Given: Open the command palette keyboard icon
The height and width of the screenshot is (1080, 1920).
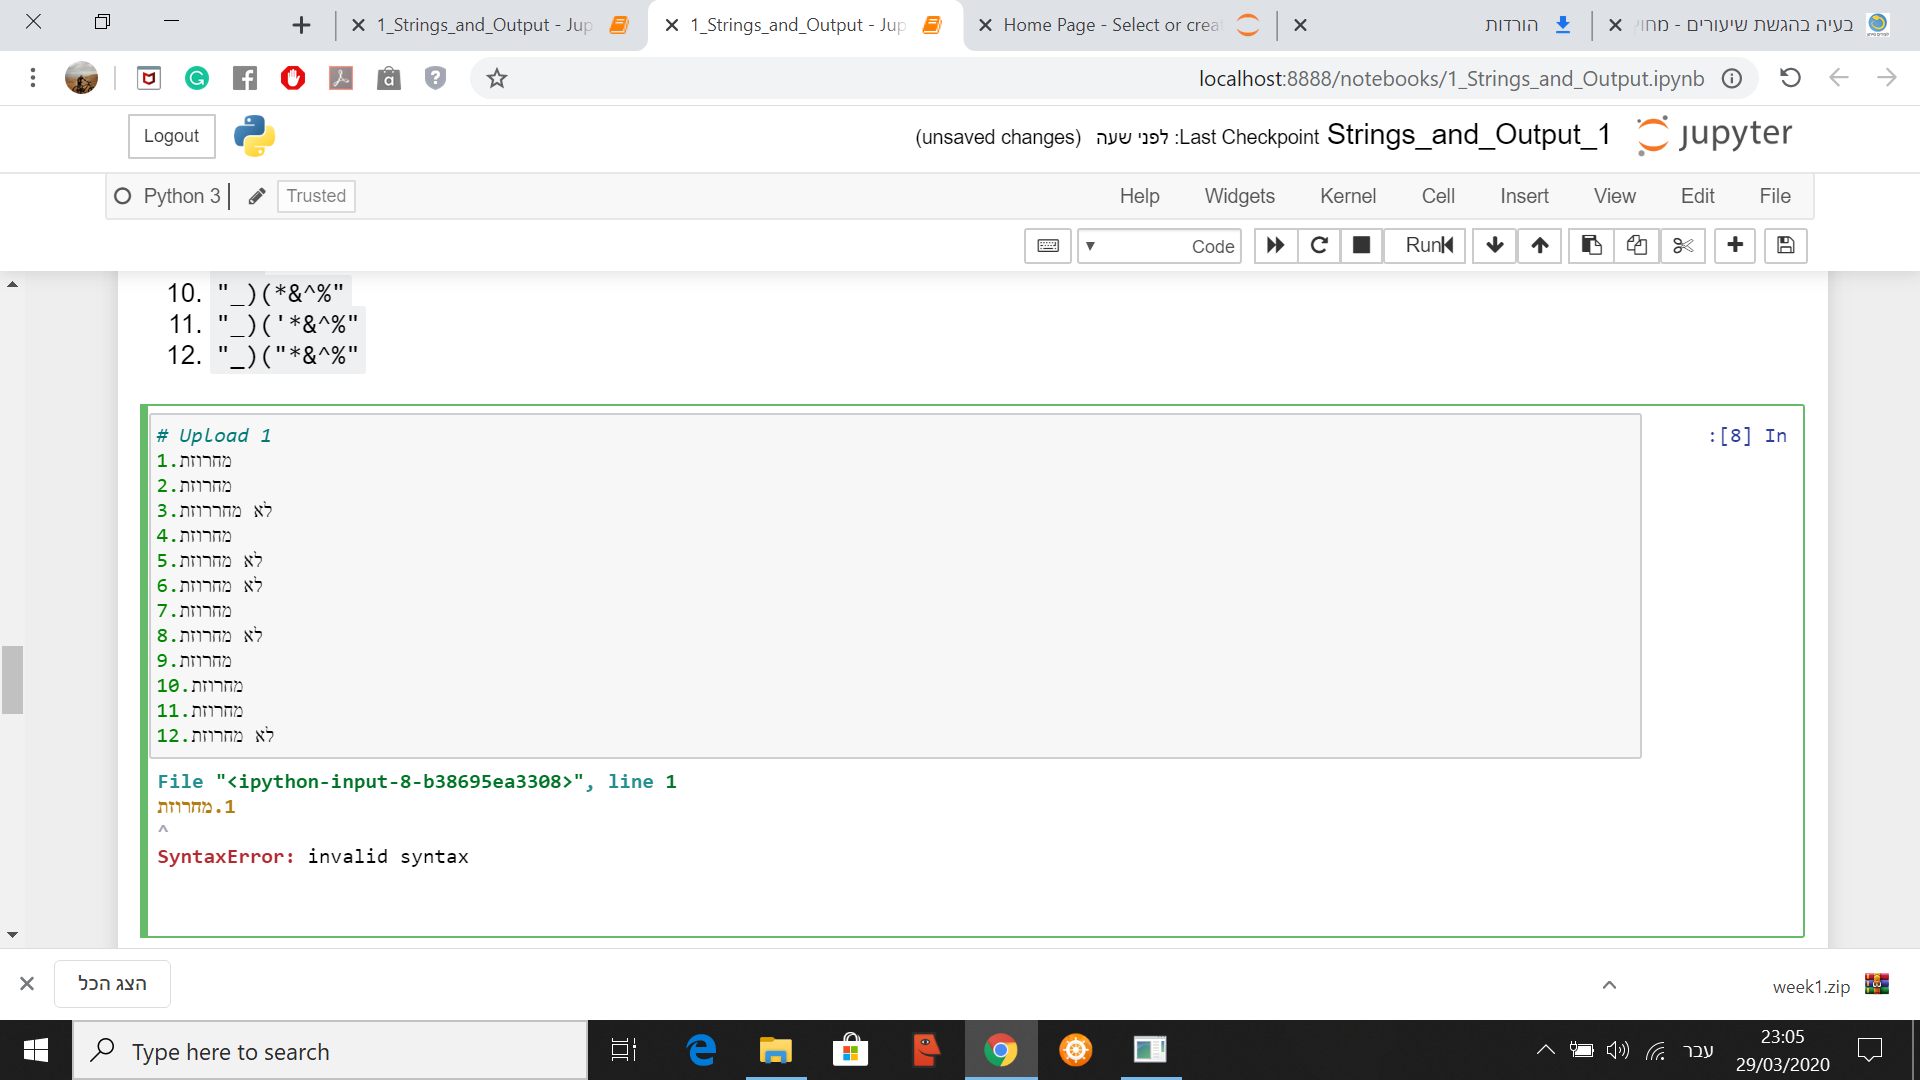Looking at the screenshot, I should tap(1047, 246).
